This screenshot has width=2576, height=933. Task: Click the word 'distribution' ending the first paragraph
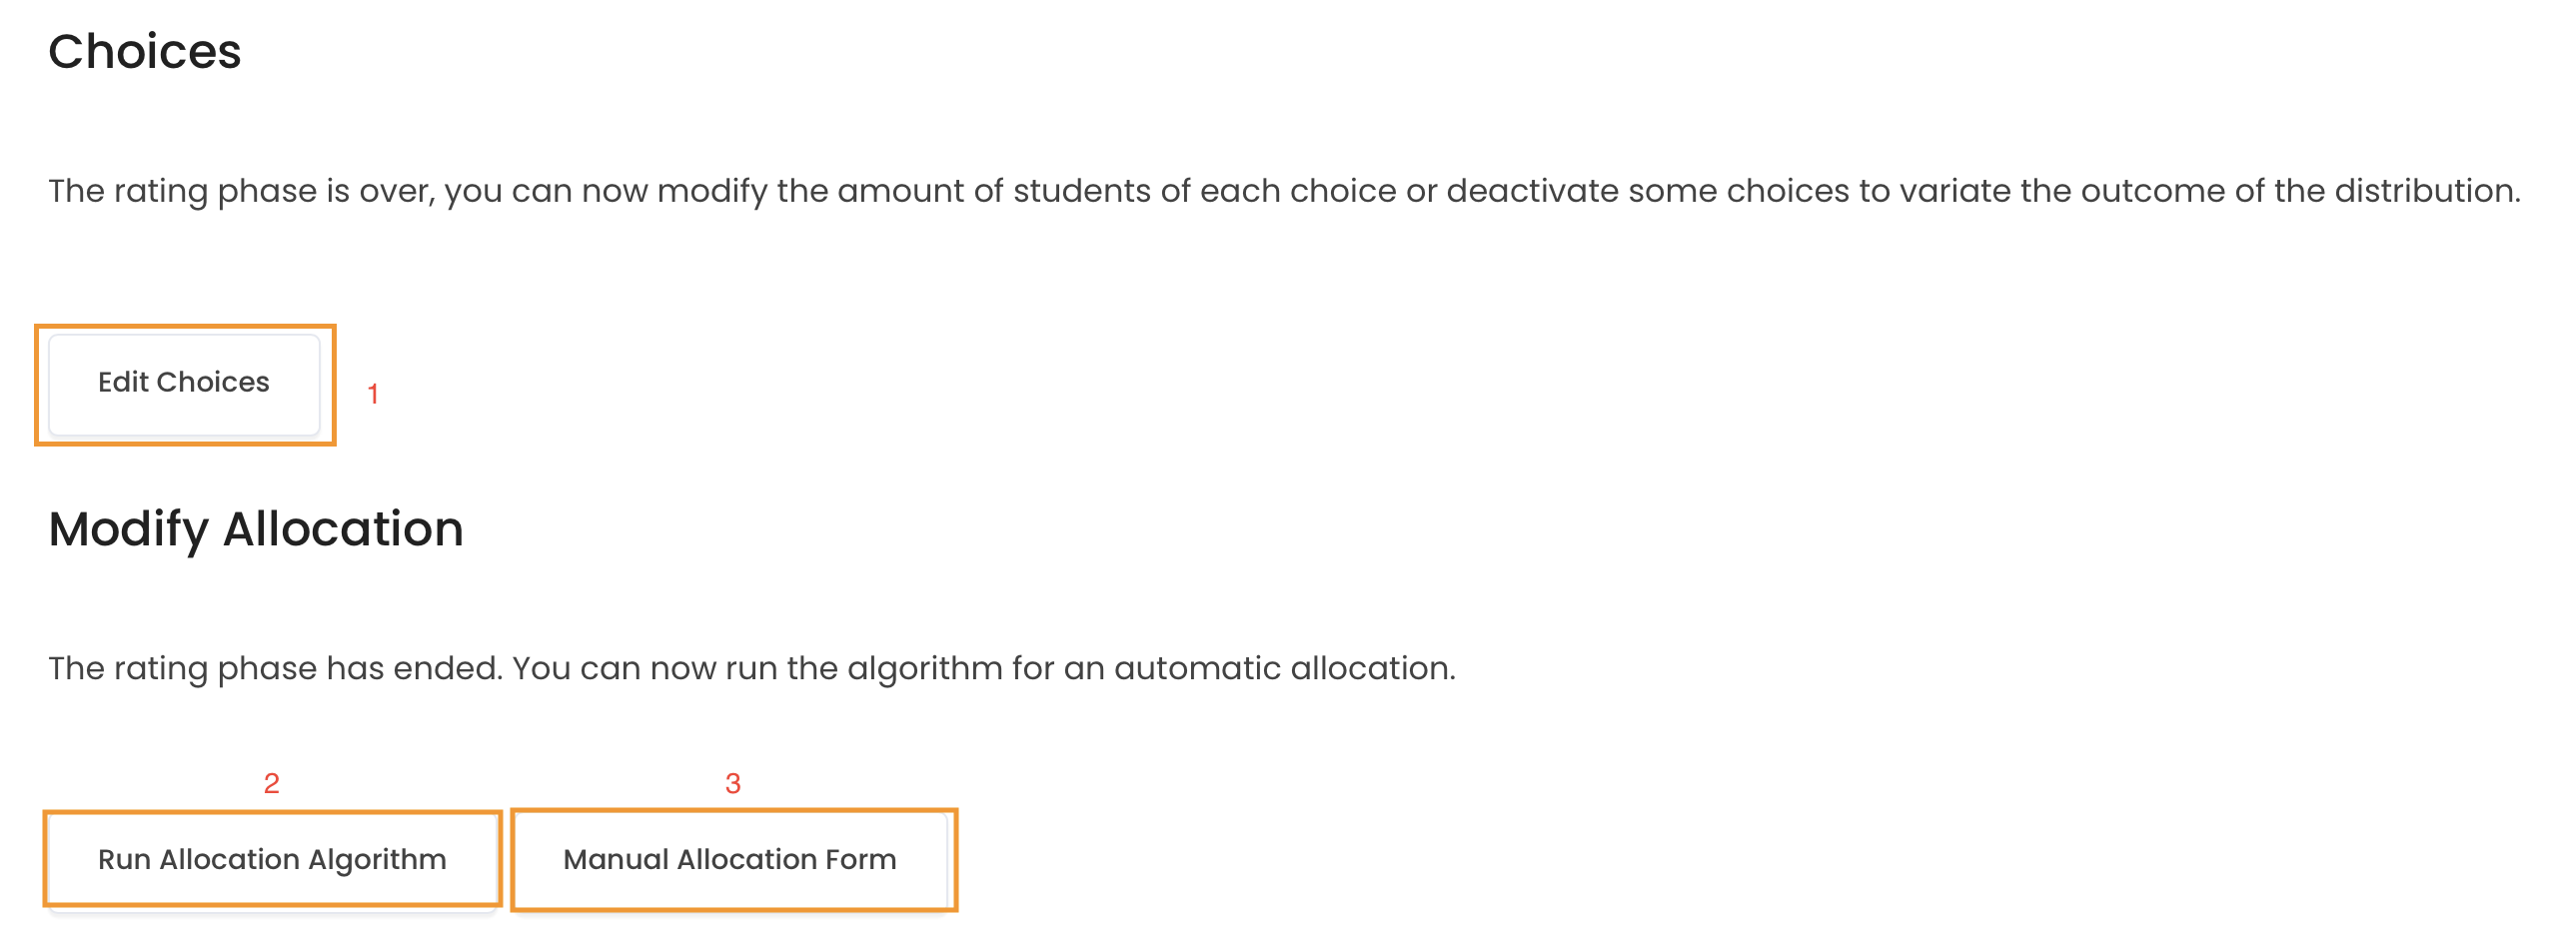click(x=2425, y=191)
